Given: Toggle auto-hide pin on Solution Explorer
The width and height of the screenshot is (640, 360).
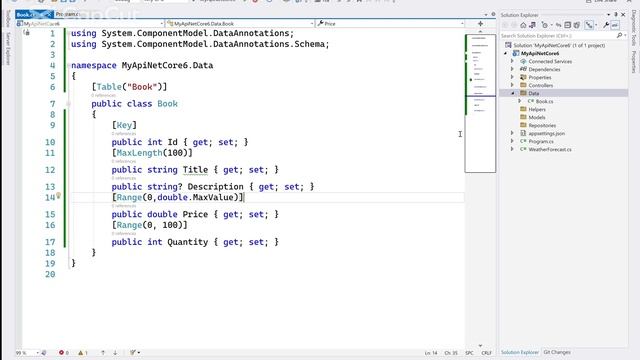Looking at the screenshot, I should coord(616,15).
